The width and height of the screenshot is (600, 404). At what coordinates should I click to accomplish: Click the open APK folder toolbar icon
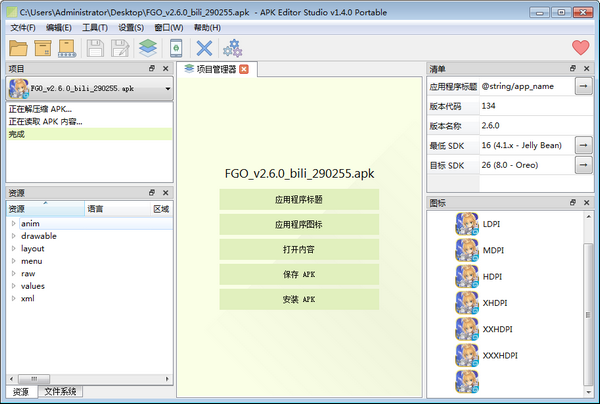[20, 48]
